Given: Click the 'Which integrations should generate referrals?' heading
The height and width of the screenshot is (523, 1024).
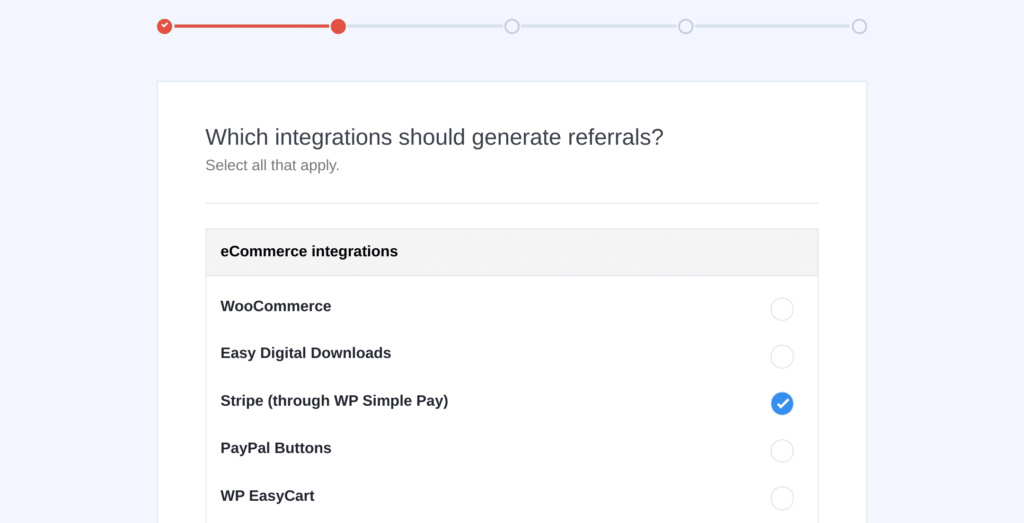Looking at the screenshot, I should coord(434,137).
